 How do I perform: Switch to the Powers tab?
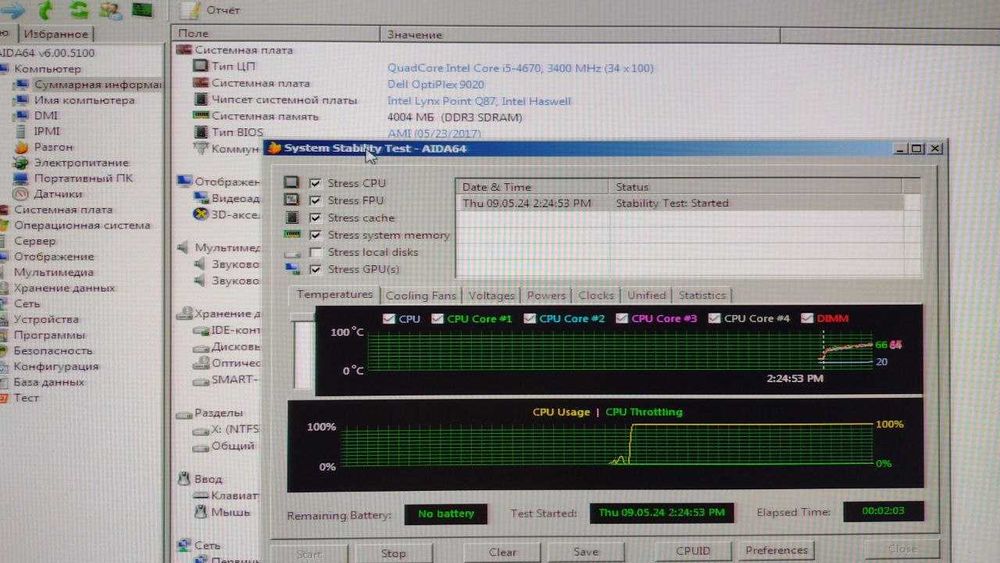[546, 295]
